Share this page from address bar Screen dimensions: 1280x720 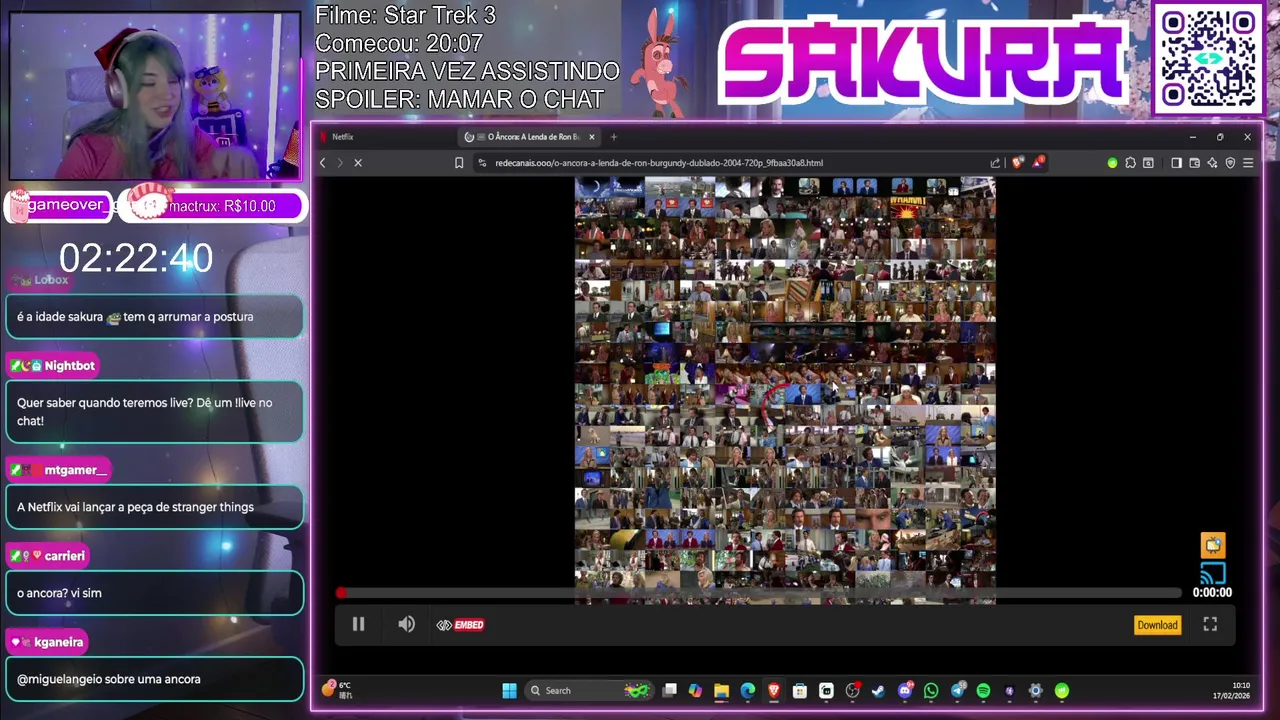coord(995,163)
